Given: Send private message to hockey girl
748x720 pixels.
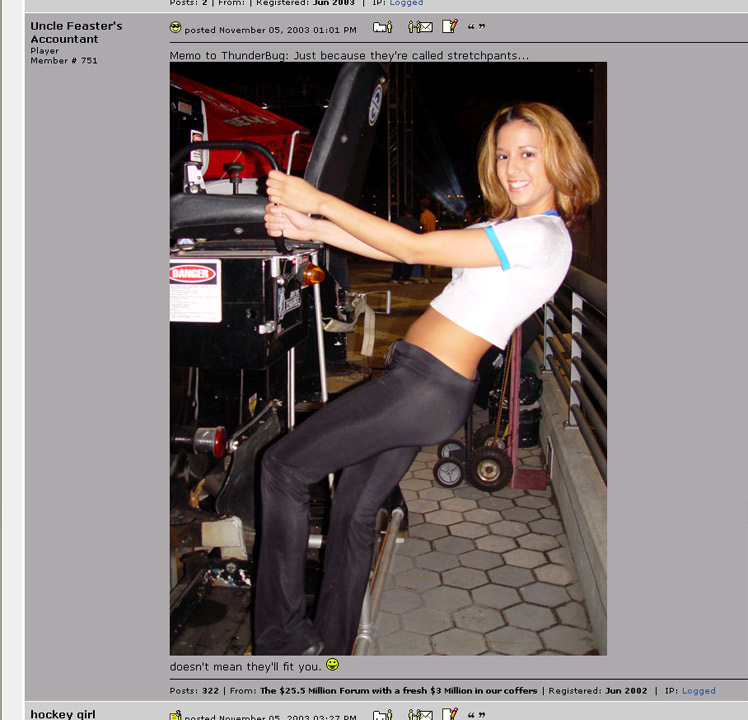Looking at the screenshot, I should (x=420, y=715).
